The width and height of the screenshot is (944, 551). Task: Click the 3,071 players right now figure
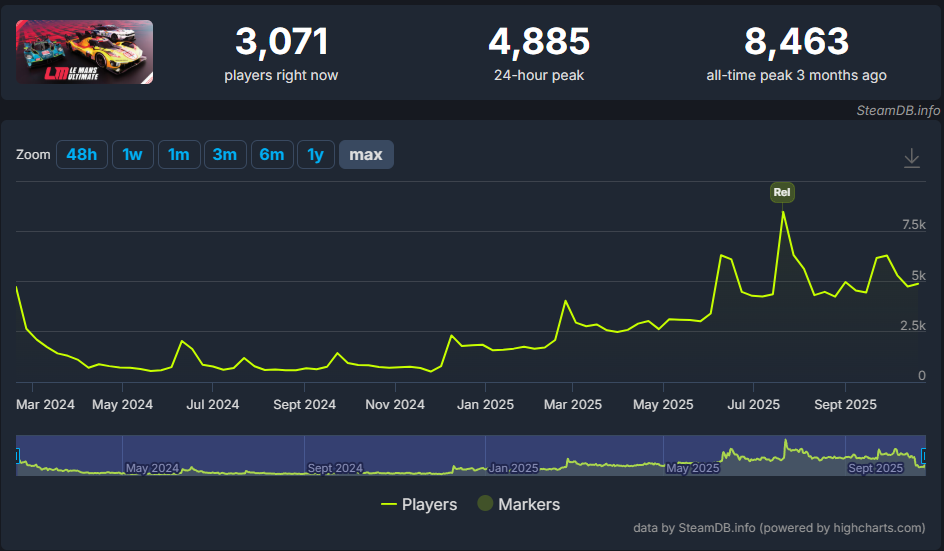(282, 41)
